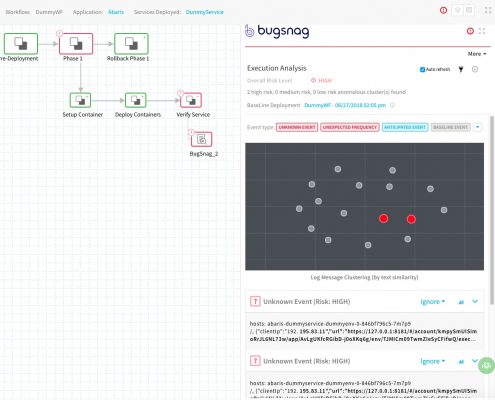Open chart icon of first Unknown Event
The image size is (495, 400).
coord(461,302)
